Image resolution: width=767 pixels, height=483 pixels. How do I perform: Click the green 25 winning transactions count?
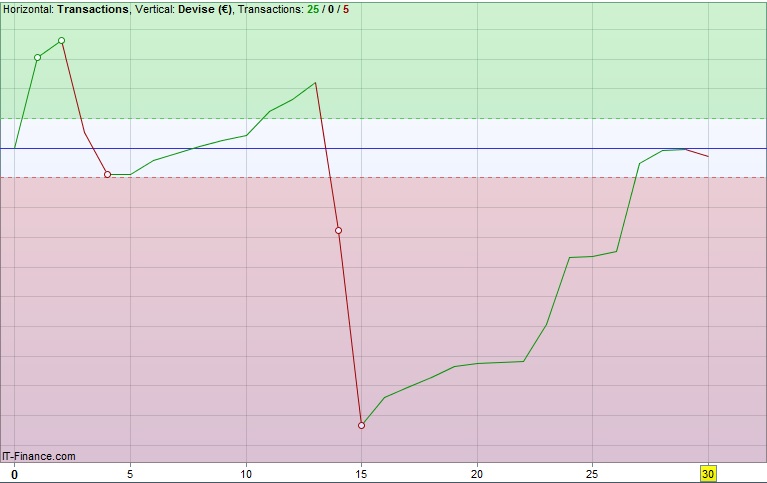(x=313, y=9)
